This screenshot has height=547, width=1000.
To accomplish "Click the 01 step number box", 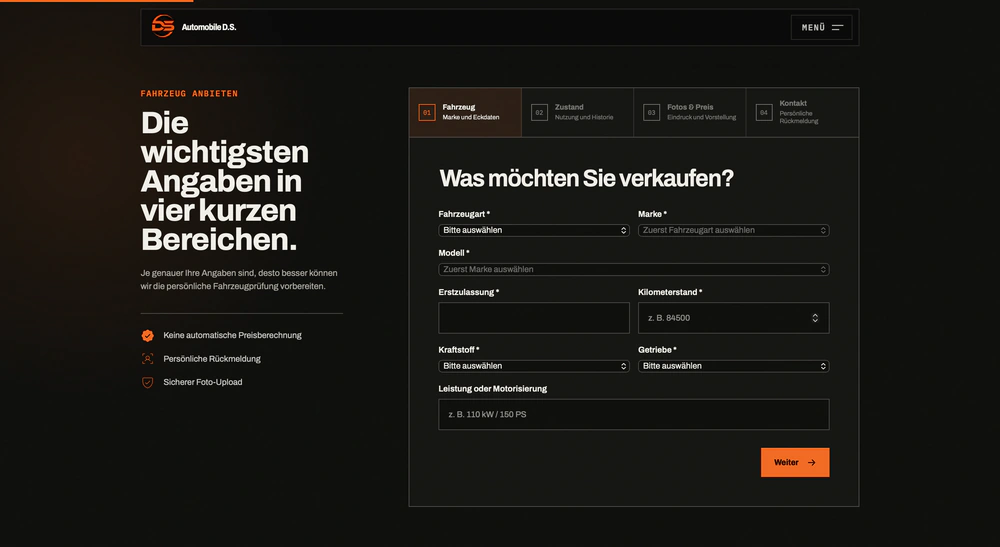I will point(427,112).
